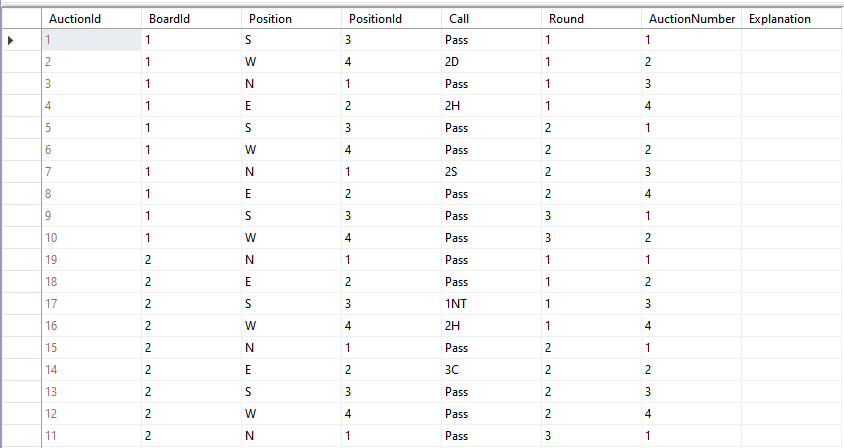Click the 2S call cell

click(492, 172)
